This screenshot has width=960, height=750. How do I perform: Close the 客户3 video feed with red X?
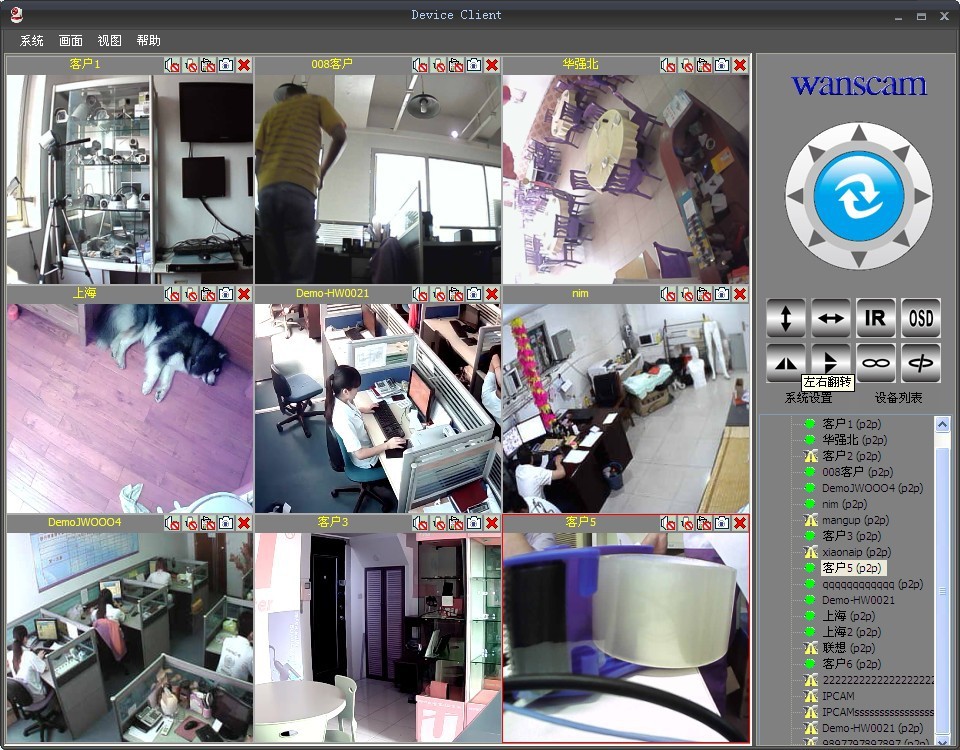(x=492, y=523)
